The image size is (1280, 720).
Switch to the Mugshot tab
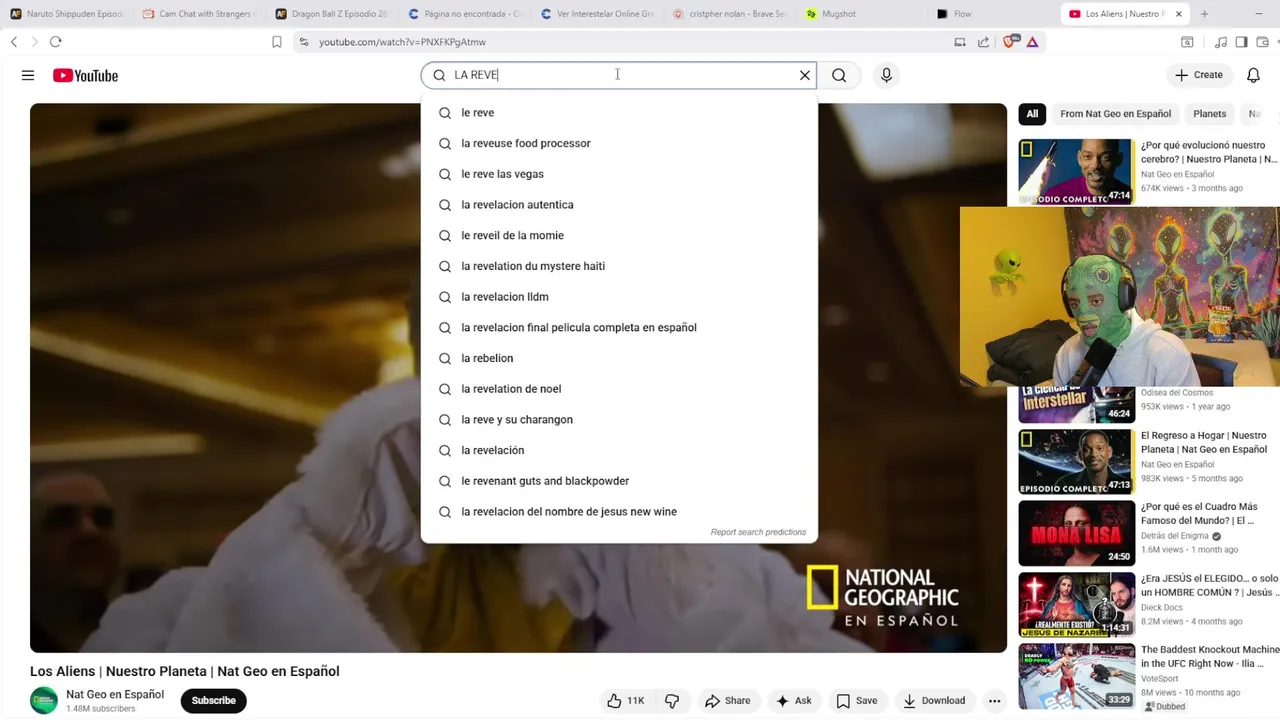pos(864,14)
